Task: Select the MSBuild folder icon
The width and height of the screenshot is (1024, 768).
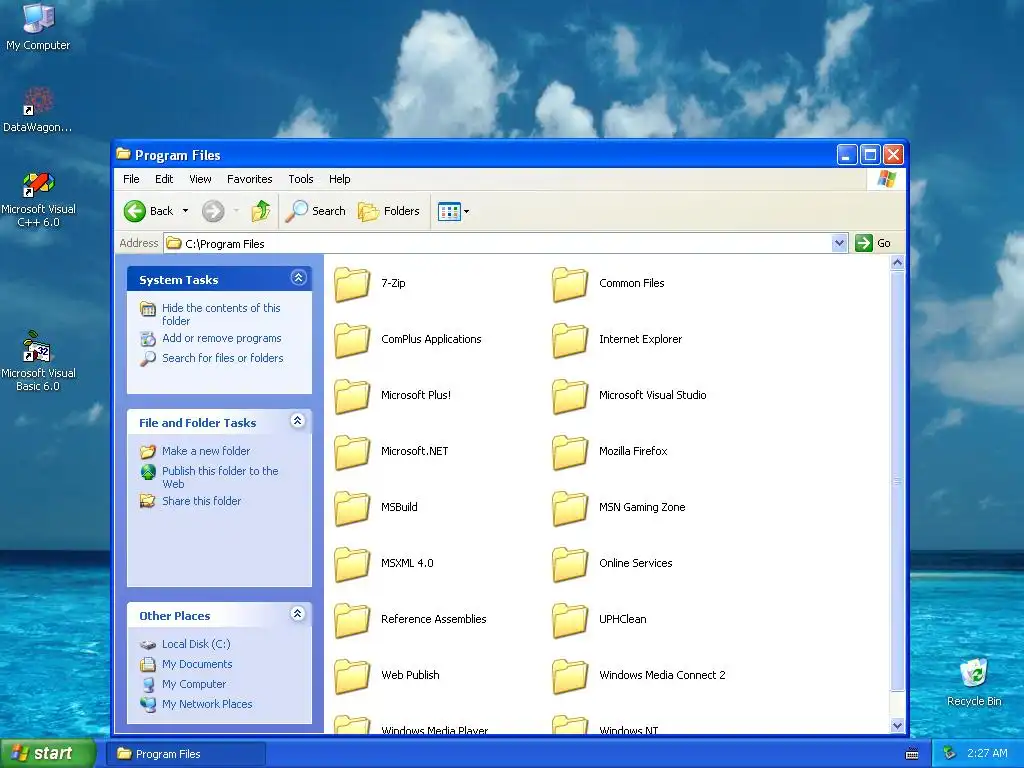Action: point(352,508)
